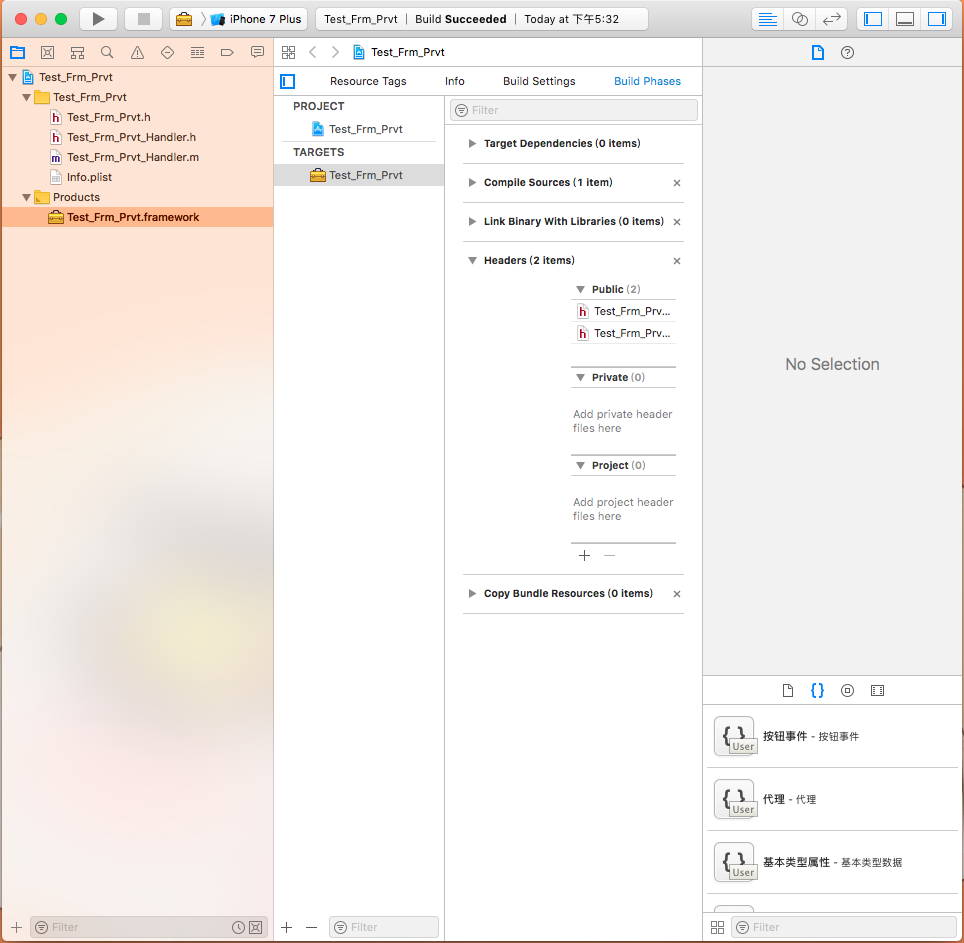
Task: Add a header file with plus button
Action: [x=584, y=556]
